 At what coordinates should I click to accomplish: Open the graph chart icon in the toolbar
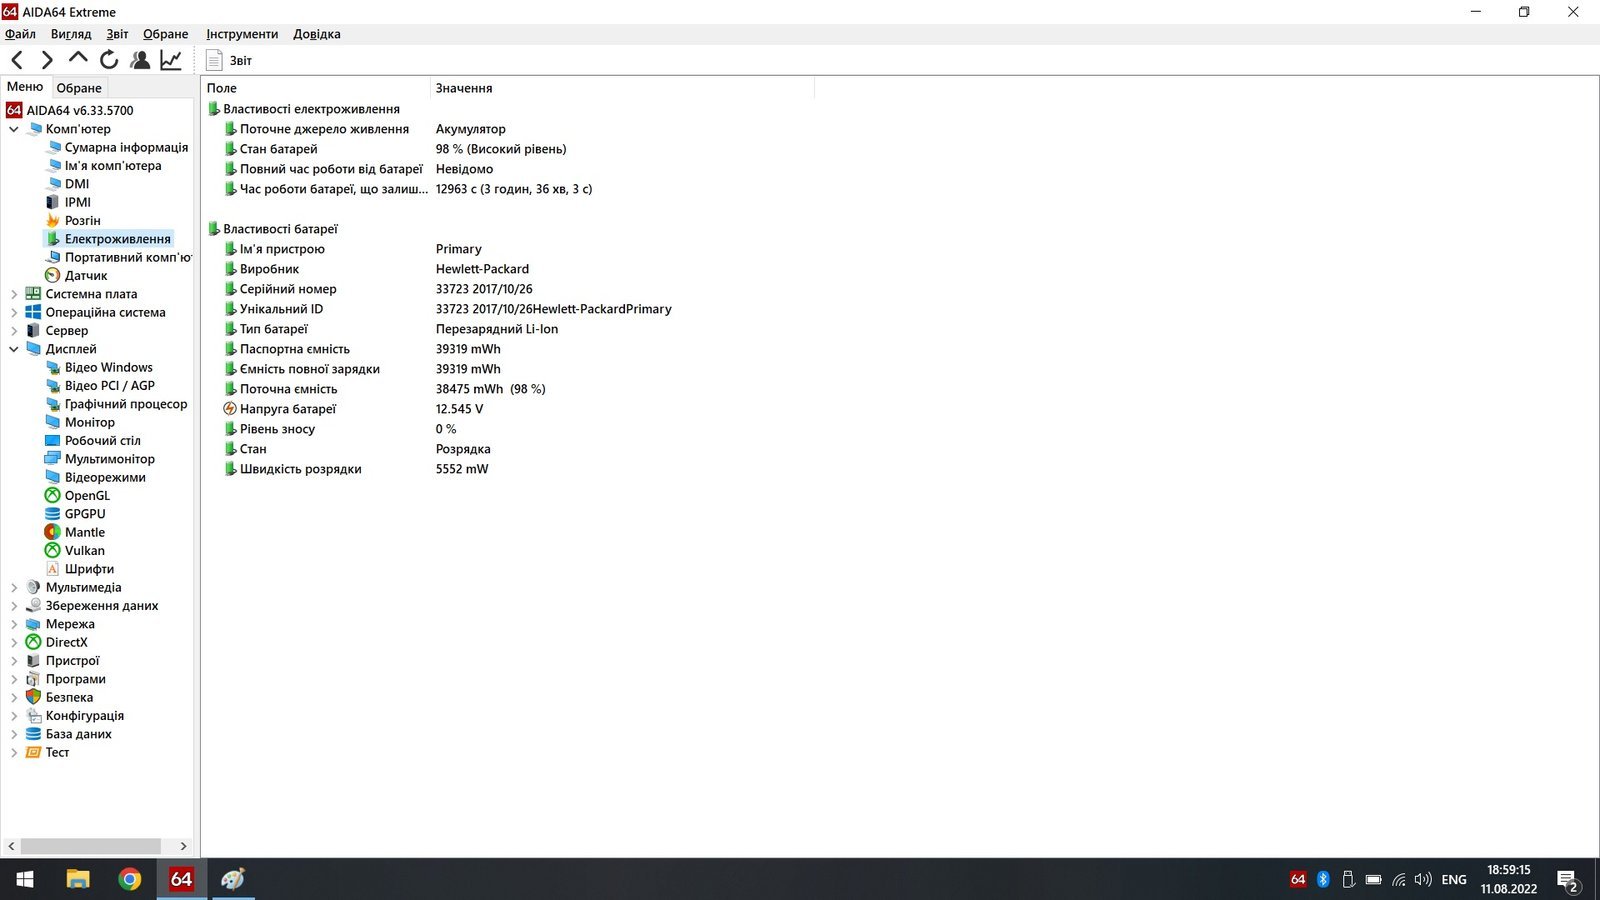171,60
